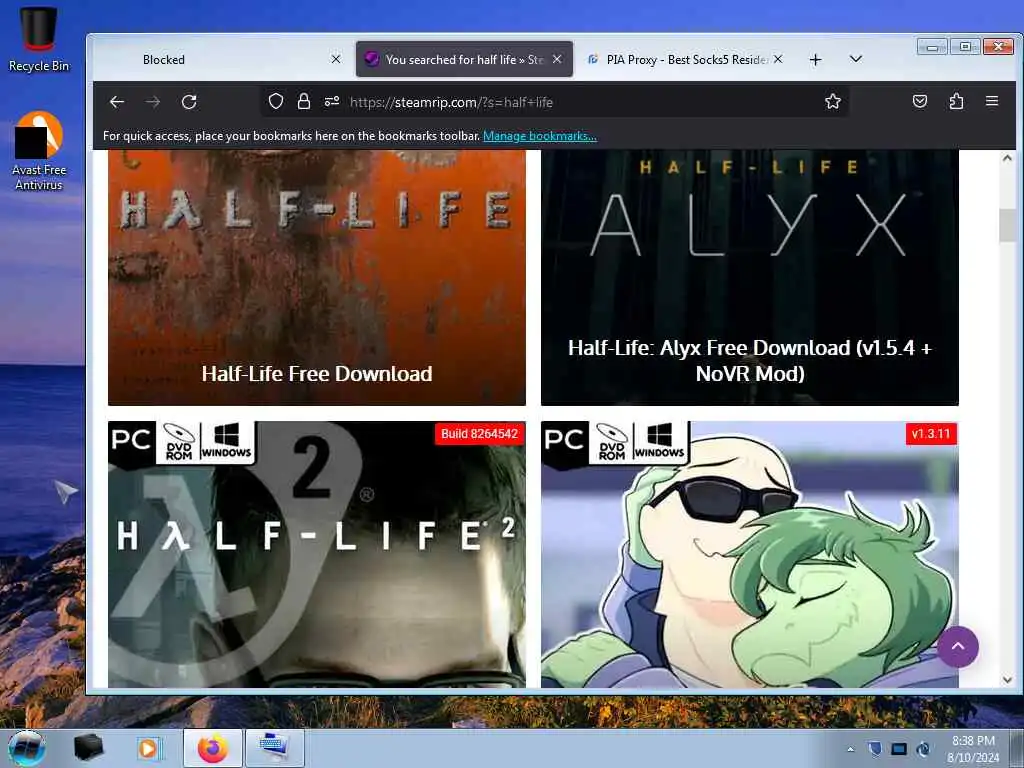This screenshot has width=1024, height=768.
Task: Click the DVD ROM icon on v1.3.11 card
Action: 612,442
